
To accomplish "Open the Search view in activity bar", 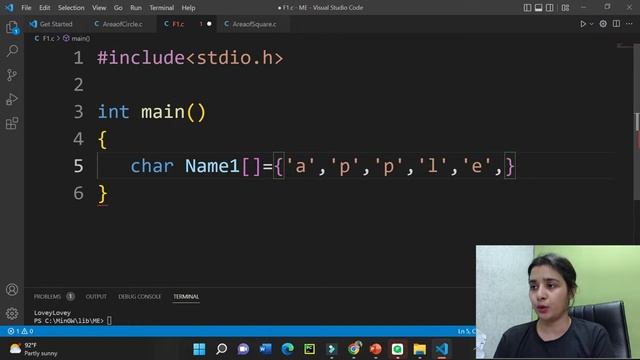I will [12, 51].
